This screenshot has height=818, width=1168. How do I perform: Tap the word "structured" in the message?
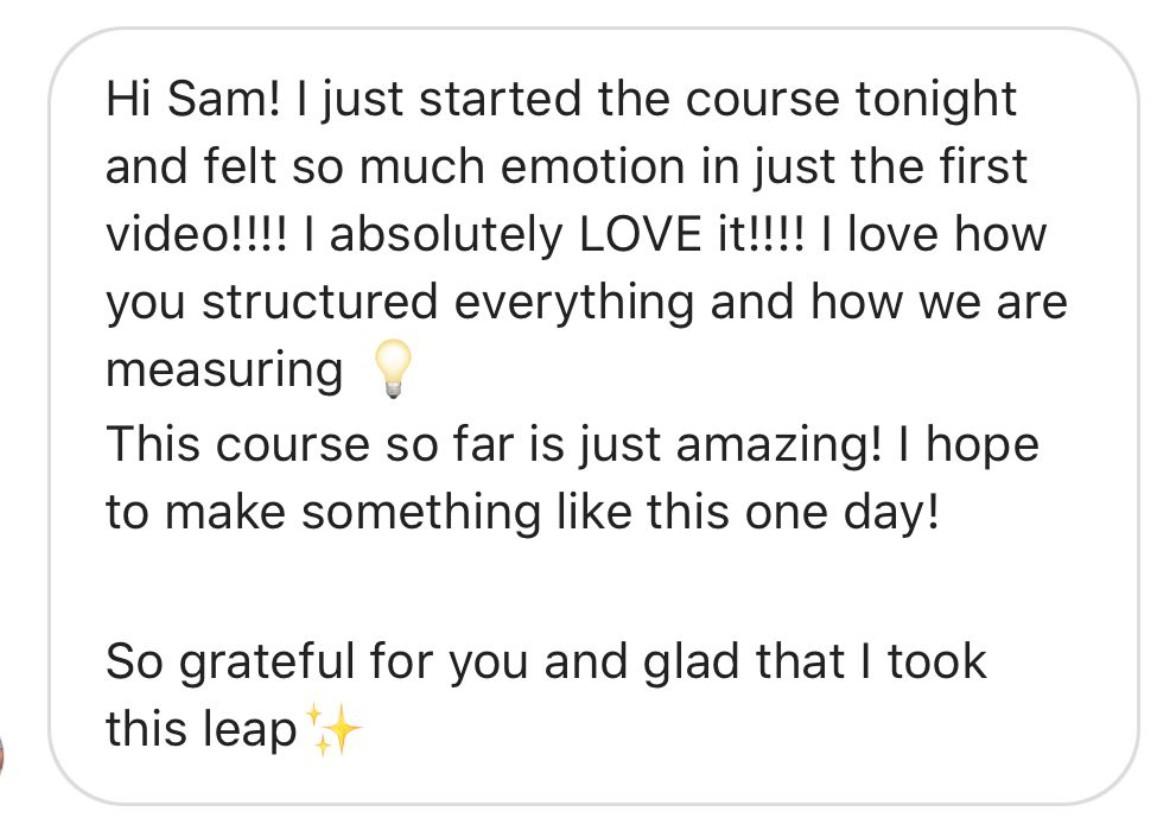pyautogui.click(x=320, y=302)
